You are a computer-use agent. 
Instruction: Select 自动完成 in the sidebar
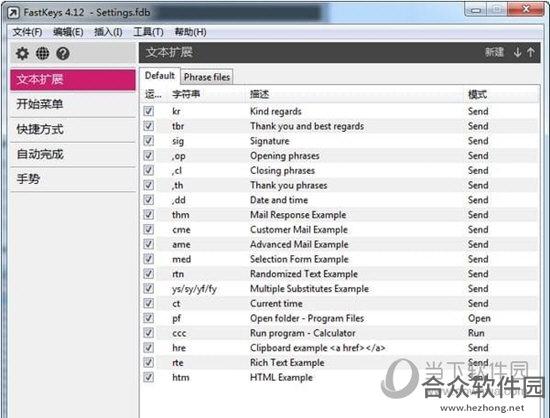[73, 154]
